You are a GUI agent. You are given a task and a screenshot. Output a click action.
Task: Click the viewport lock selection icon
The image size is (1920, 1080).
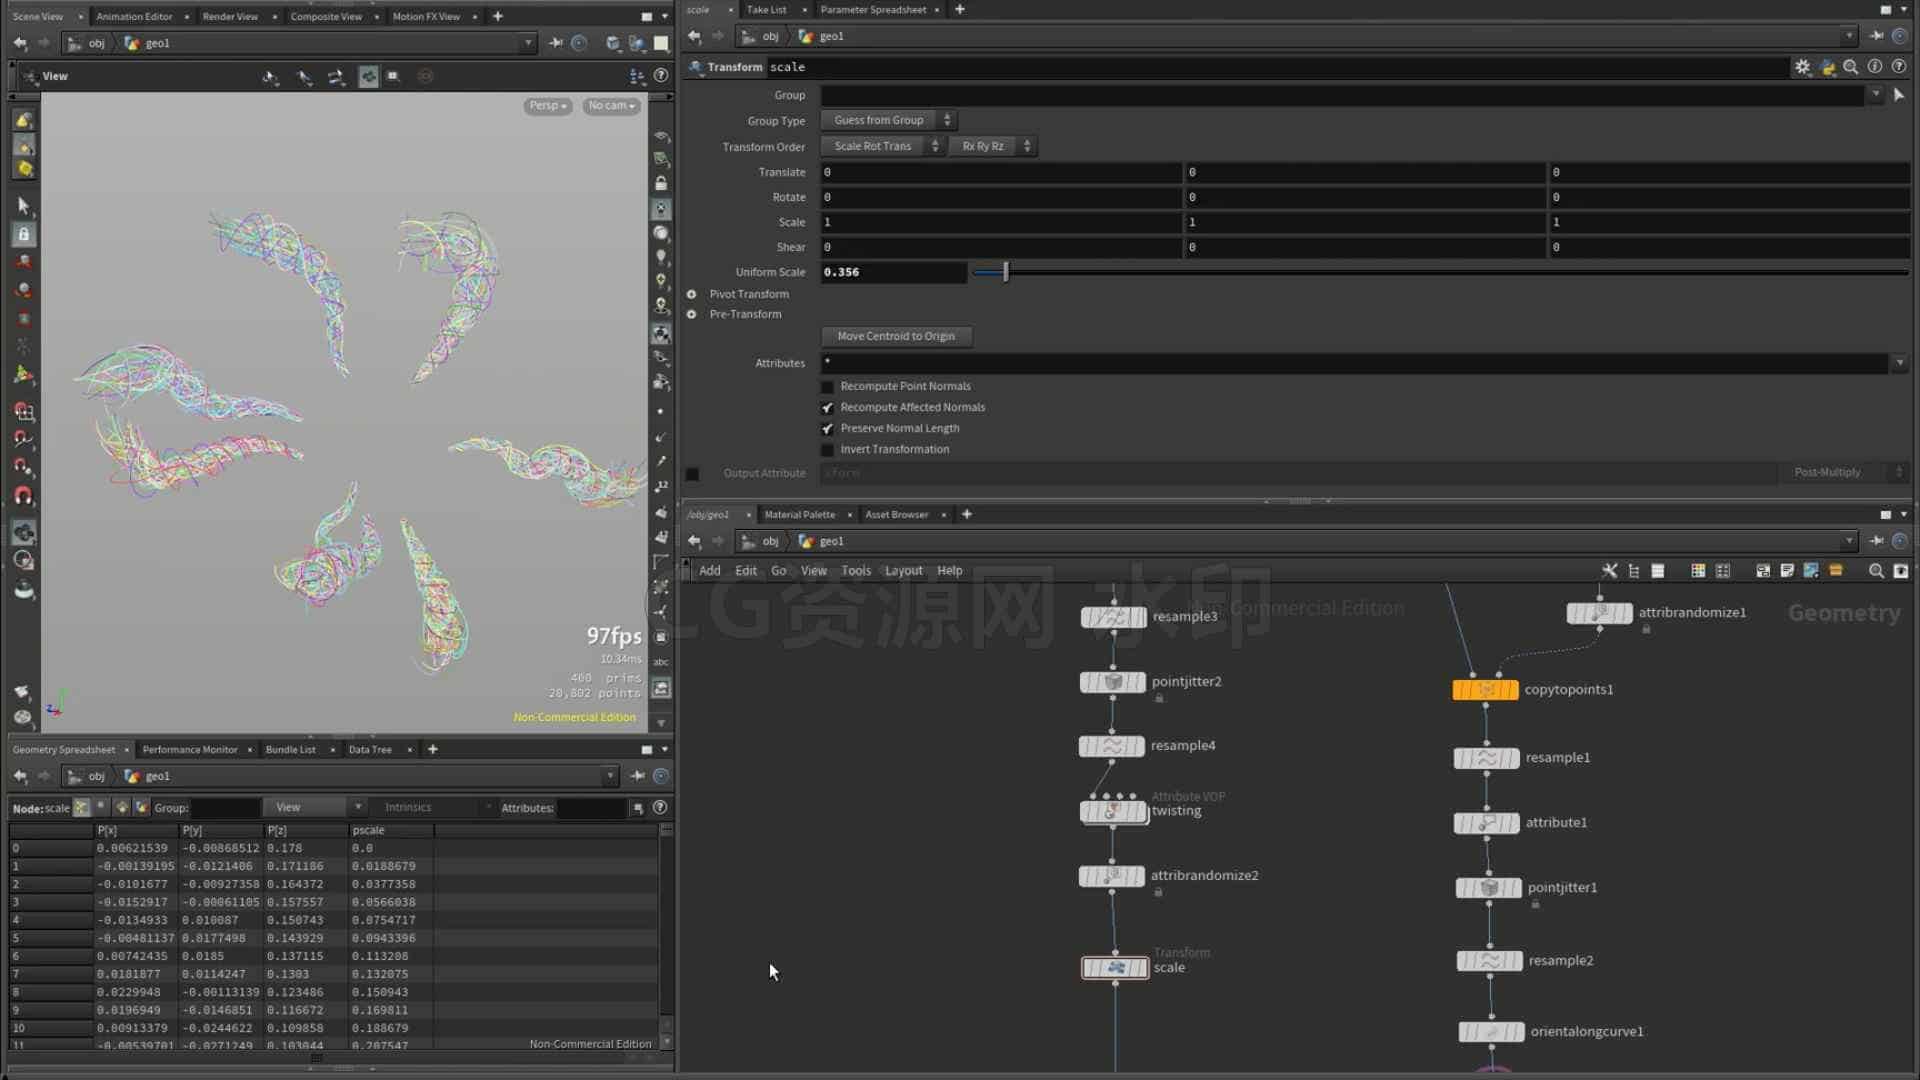[24, 234]
